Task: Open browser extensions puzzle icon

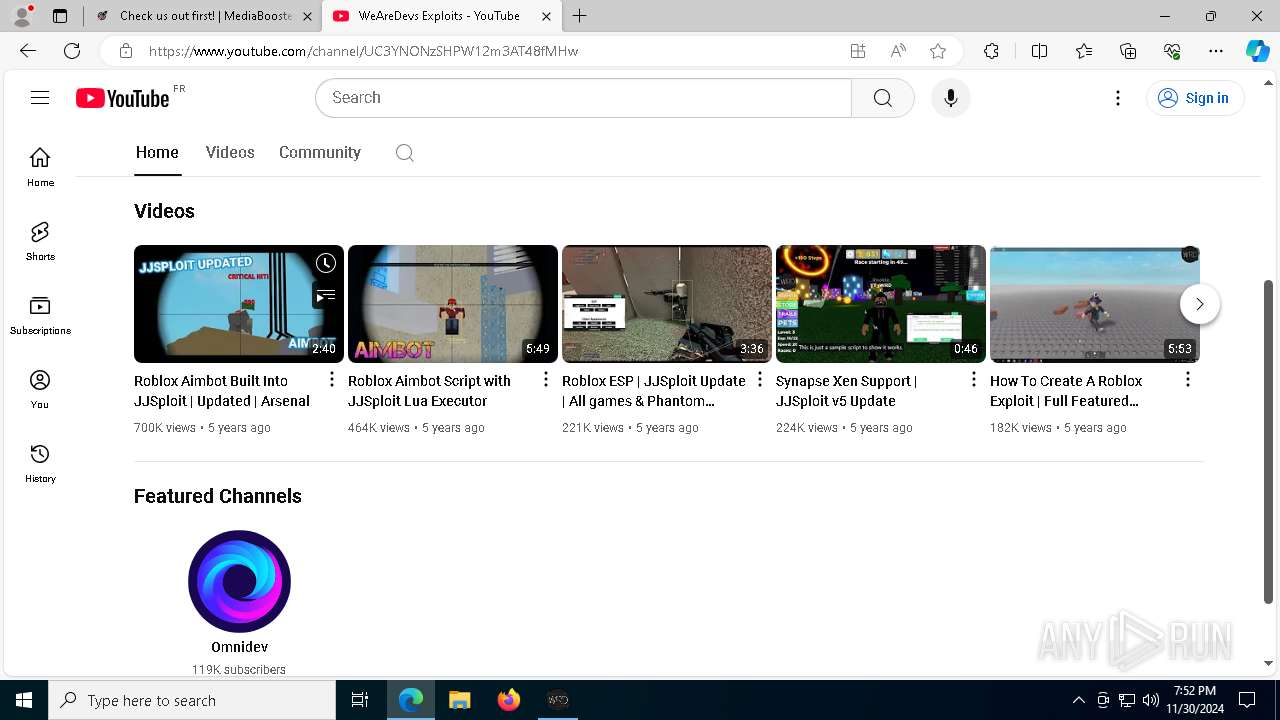Action: tap(991, 51)
